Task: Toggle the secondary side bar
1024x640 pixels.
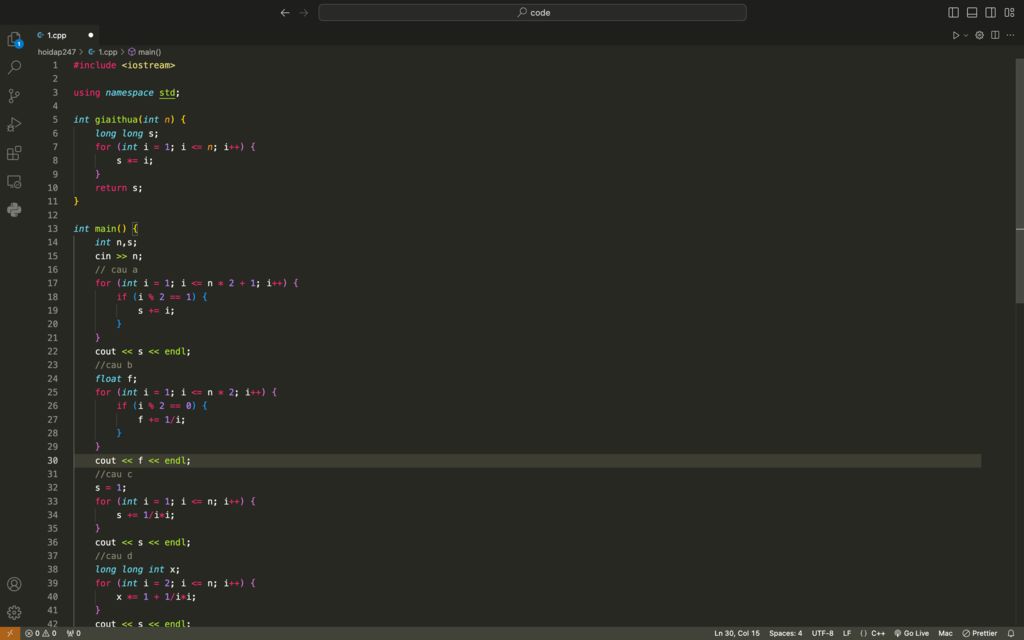Action: point(991,12)
